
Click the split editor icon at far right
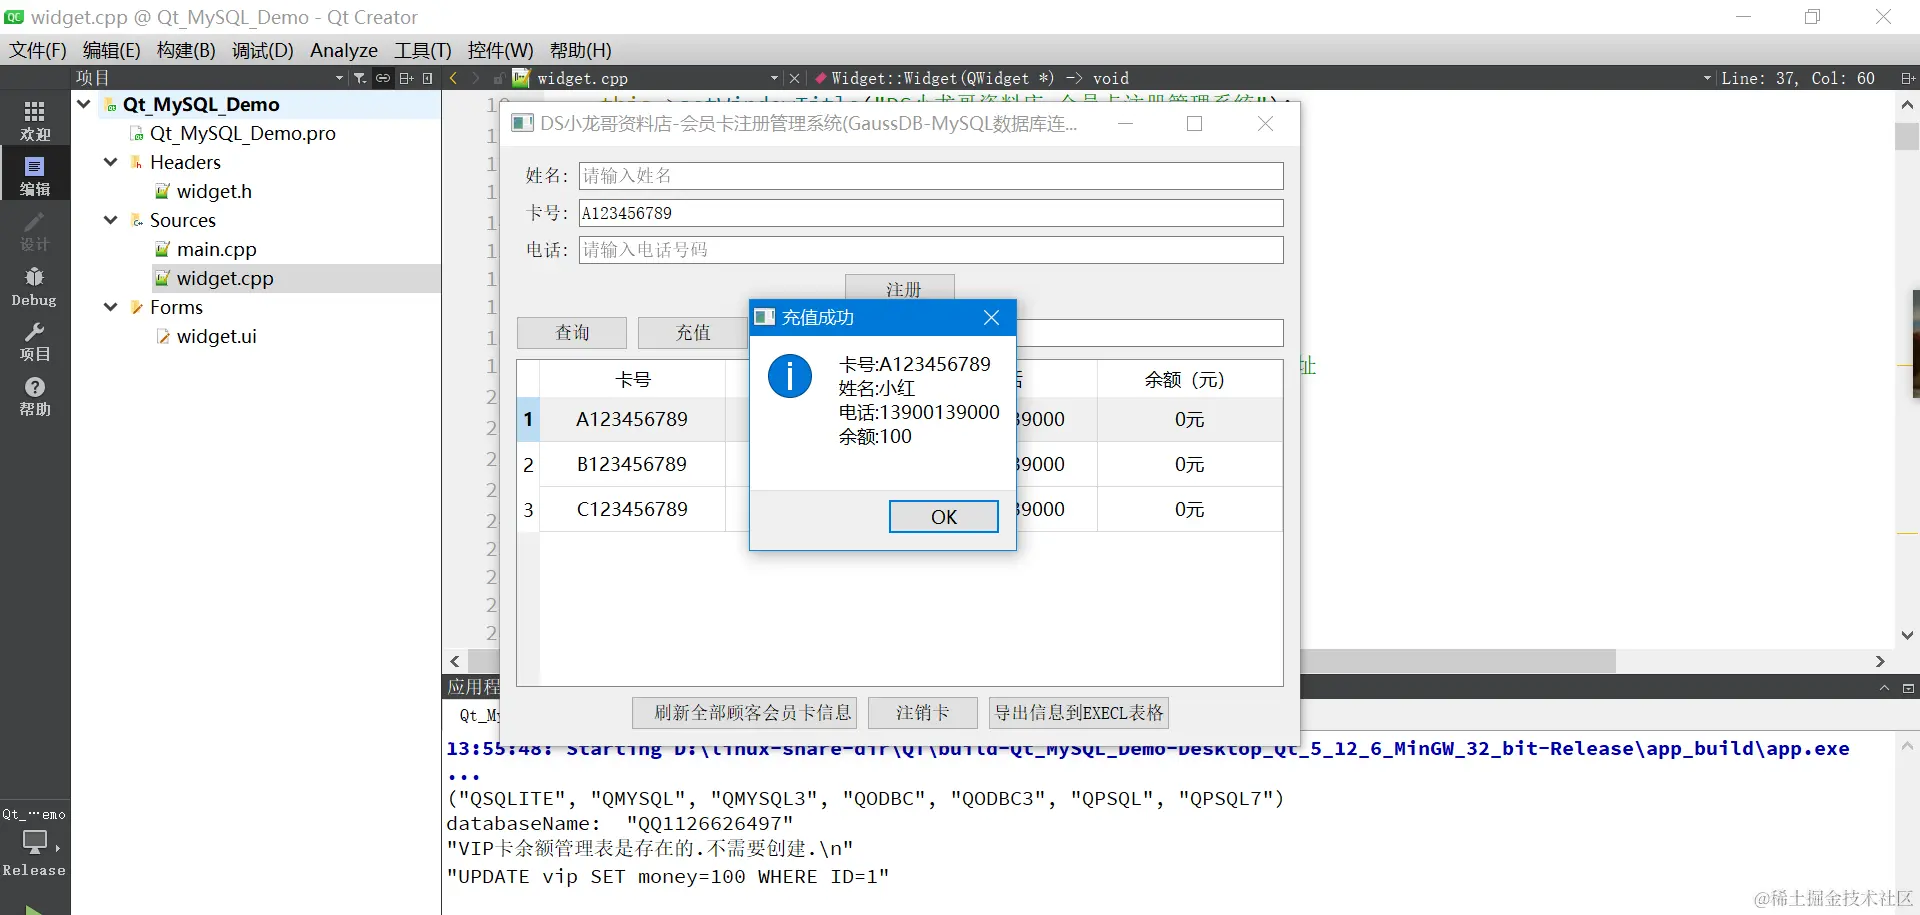point(1907,78)
